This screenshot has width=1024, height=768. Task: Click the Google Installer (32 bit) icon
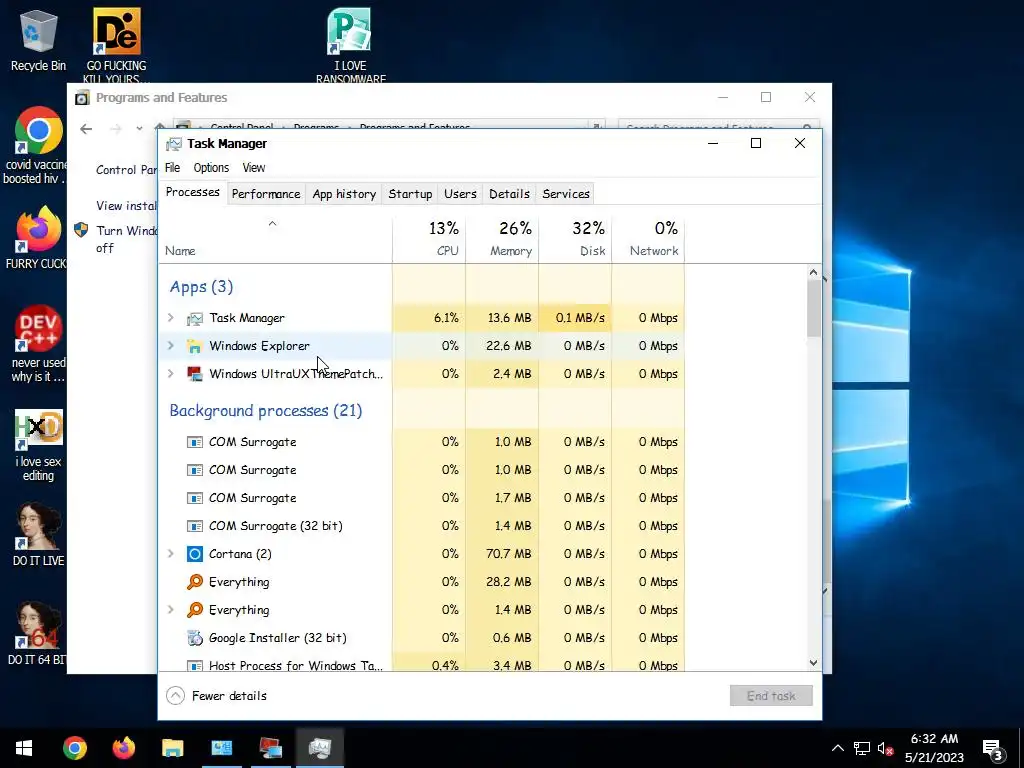195,638
